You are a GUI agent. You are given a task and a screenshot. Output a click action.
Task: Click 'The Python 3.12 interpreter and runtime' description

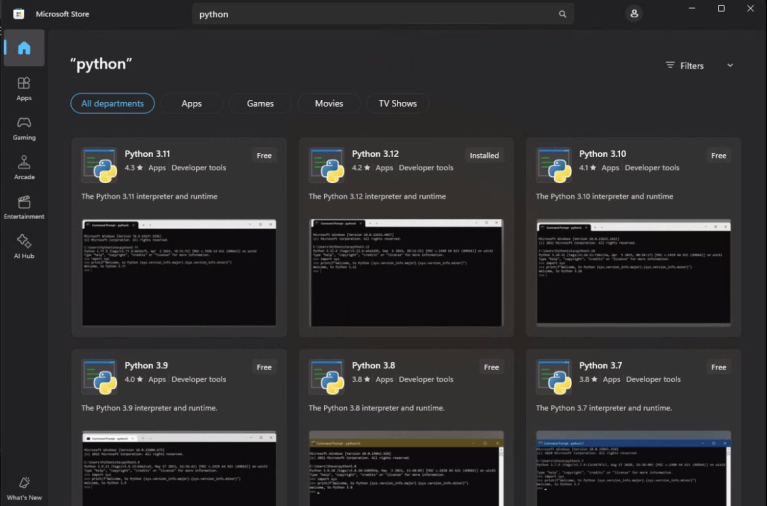click(x=377, y=196)
